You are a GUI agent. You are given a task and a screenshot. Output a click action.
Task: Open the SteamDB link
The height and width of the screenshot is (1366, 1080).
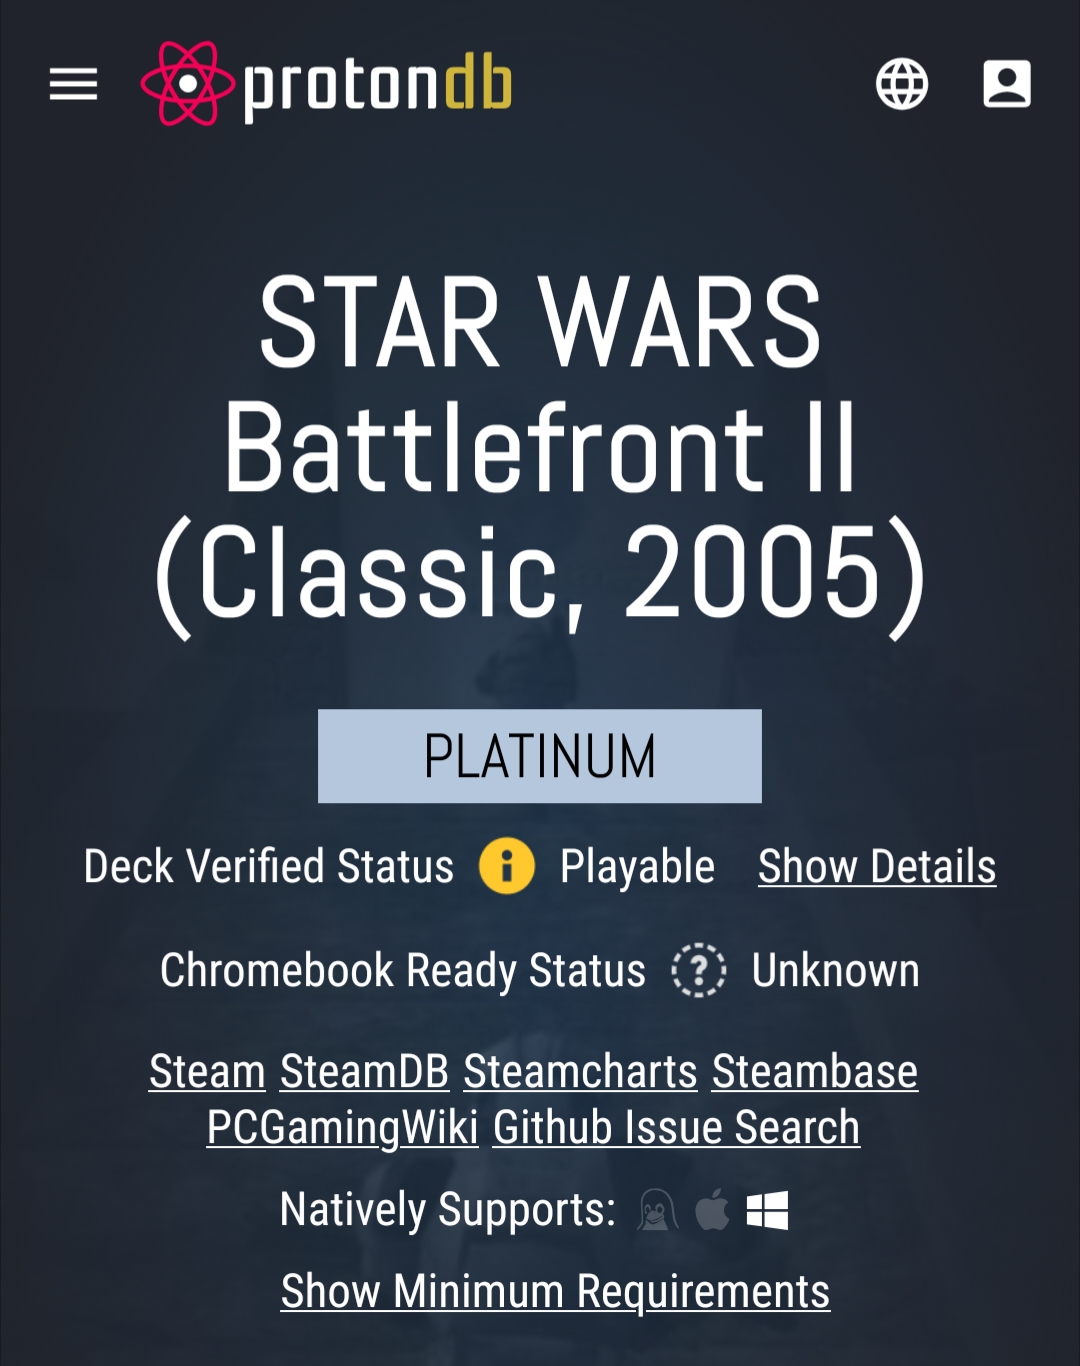[364, 1072]
